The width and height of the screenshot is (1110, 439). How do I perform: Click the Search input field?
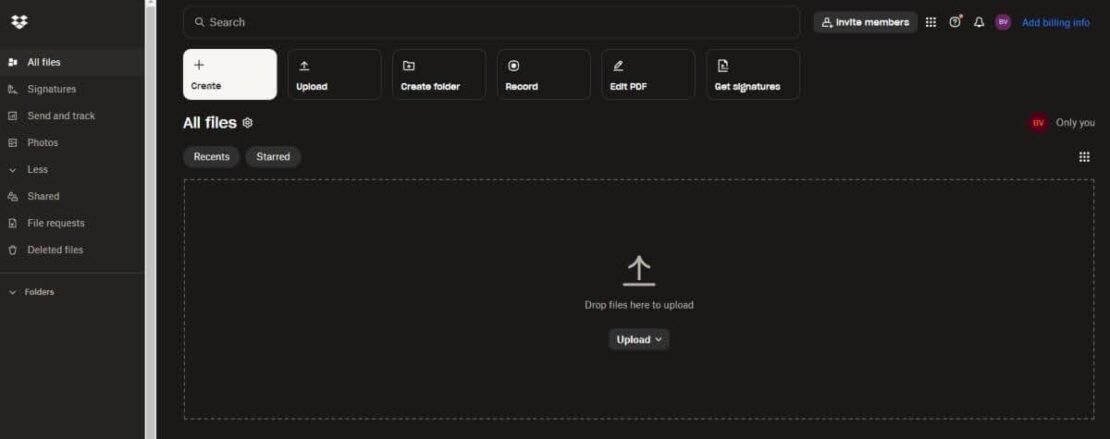(491, 22)
